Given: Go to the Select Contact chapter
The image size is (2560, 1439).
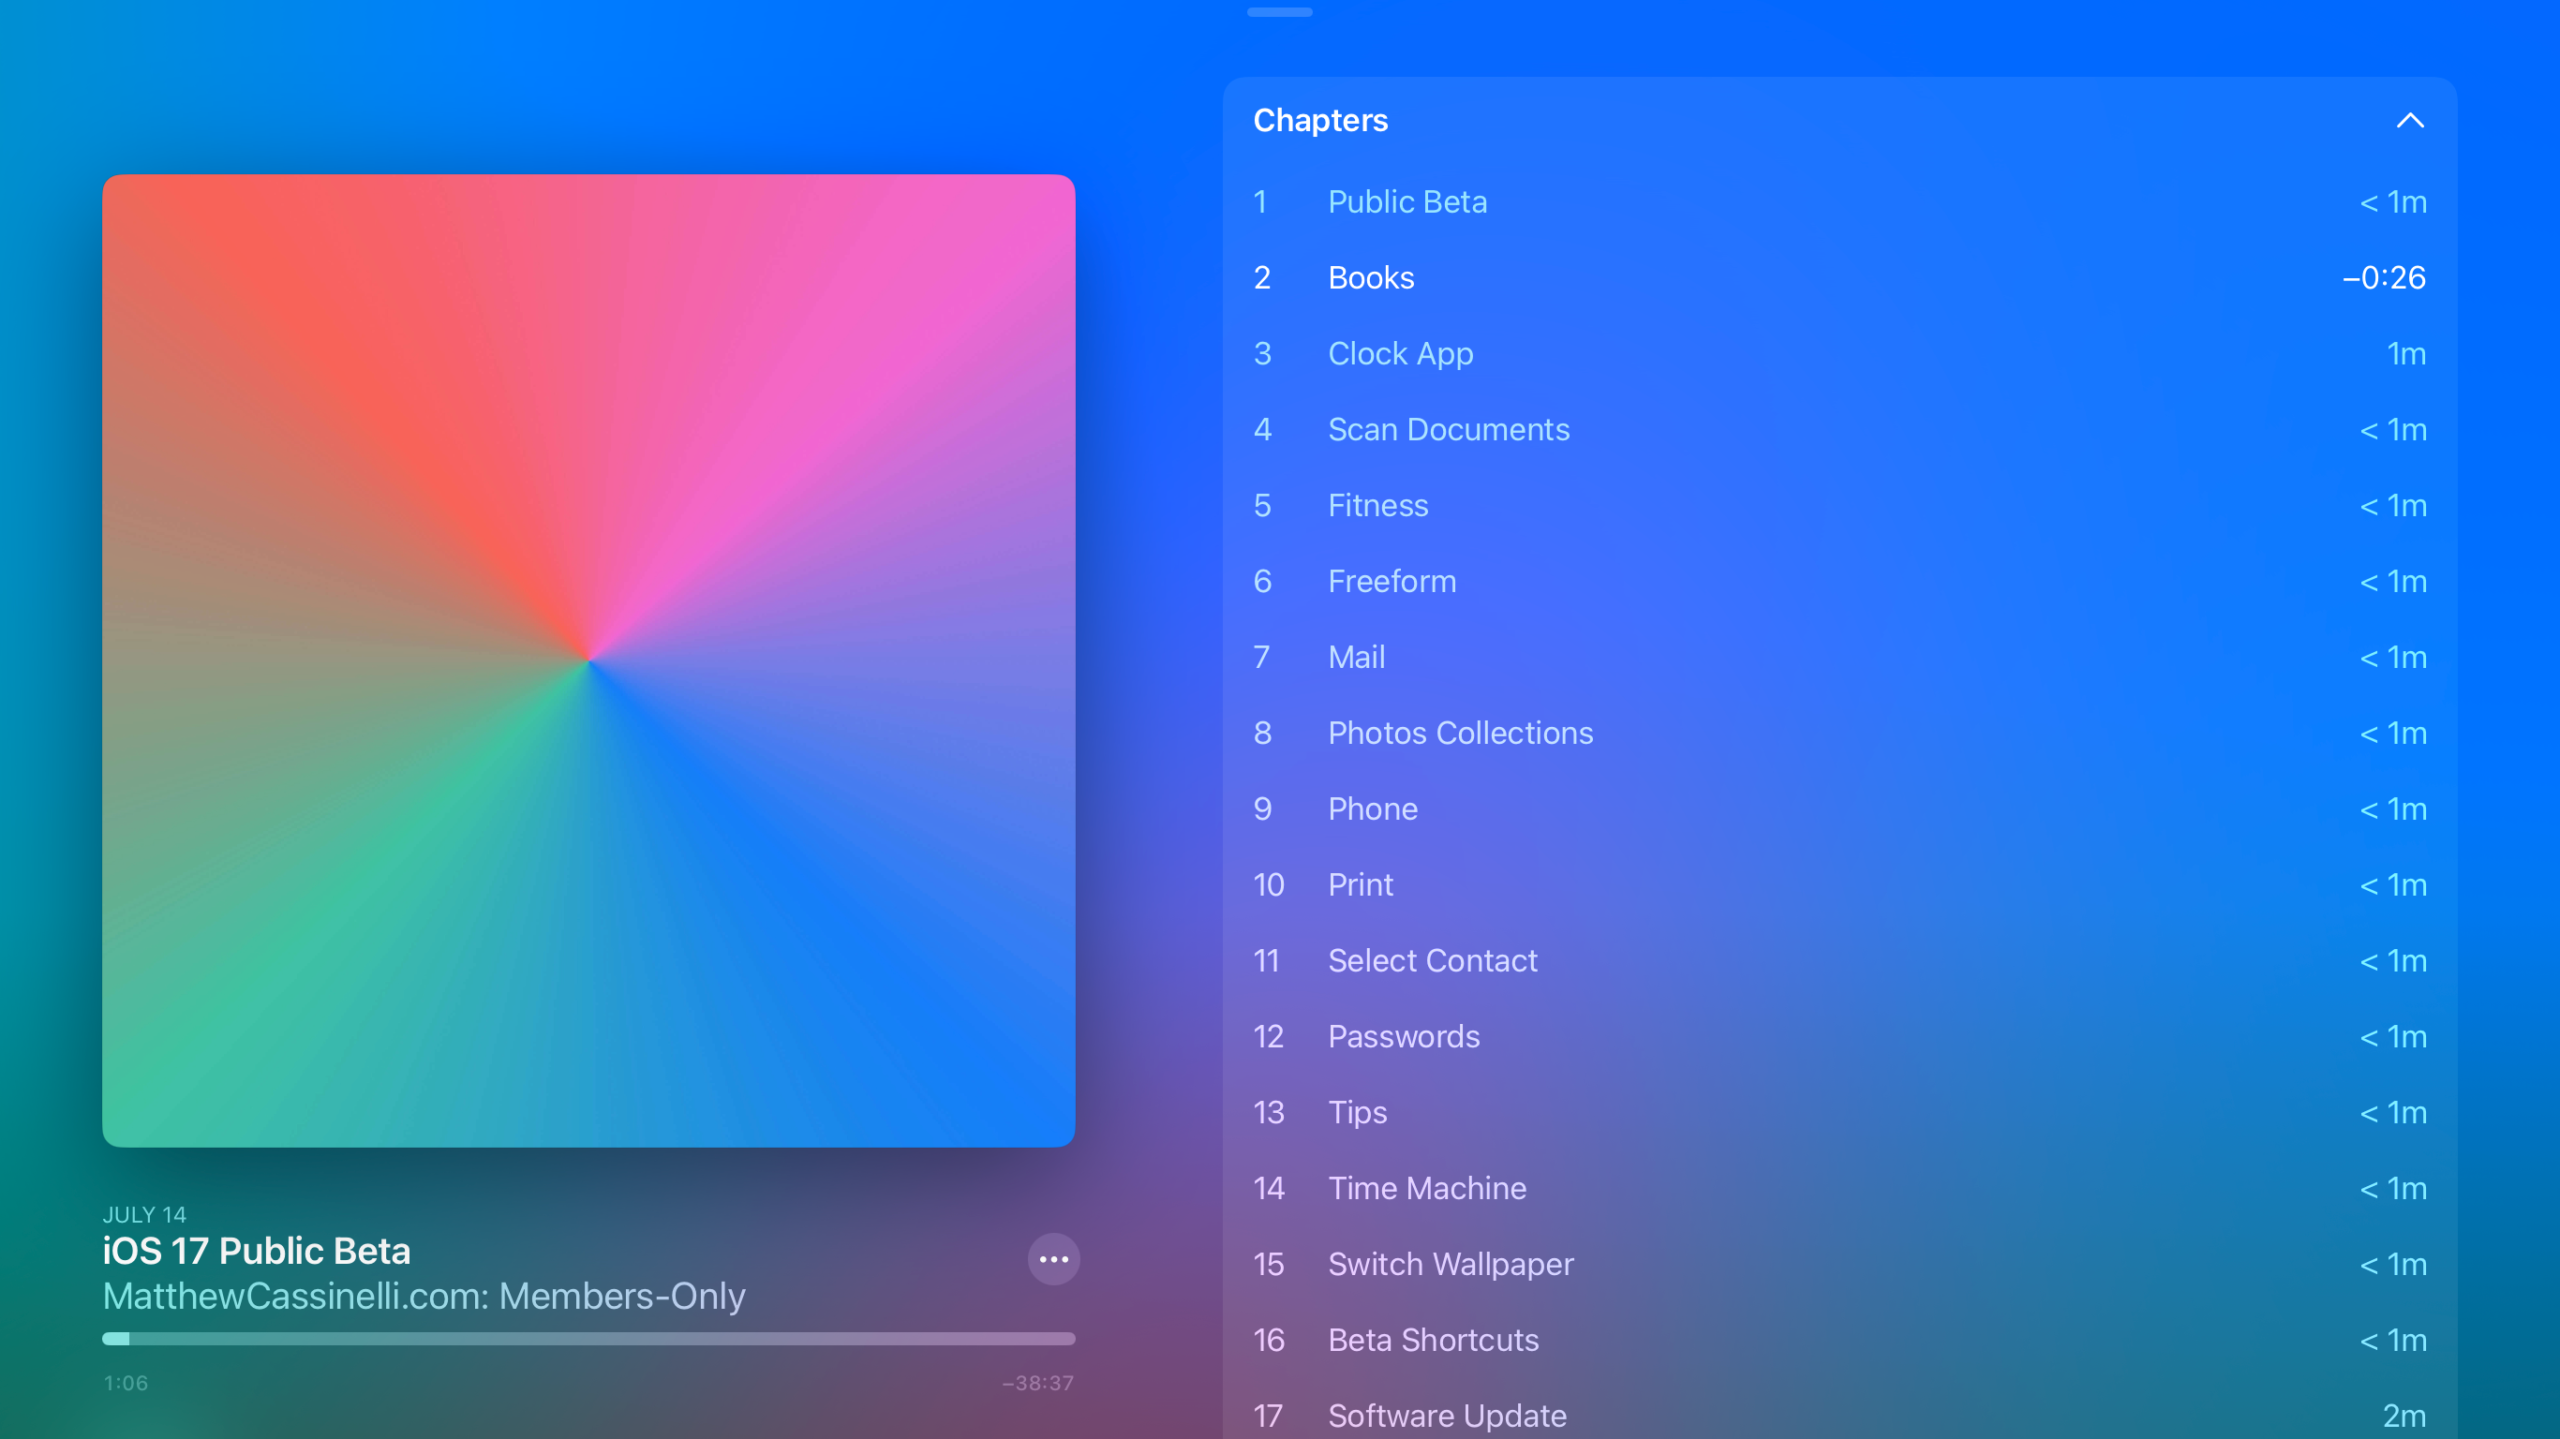Looking at the screenshot, I should [x=1839, y=961].
